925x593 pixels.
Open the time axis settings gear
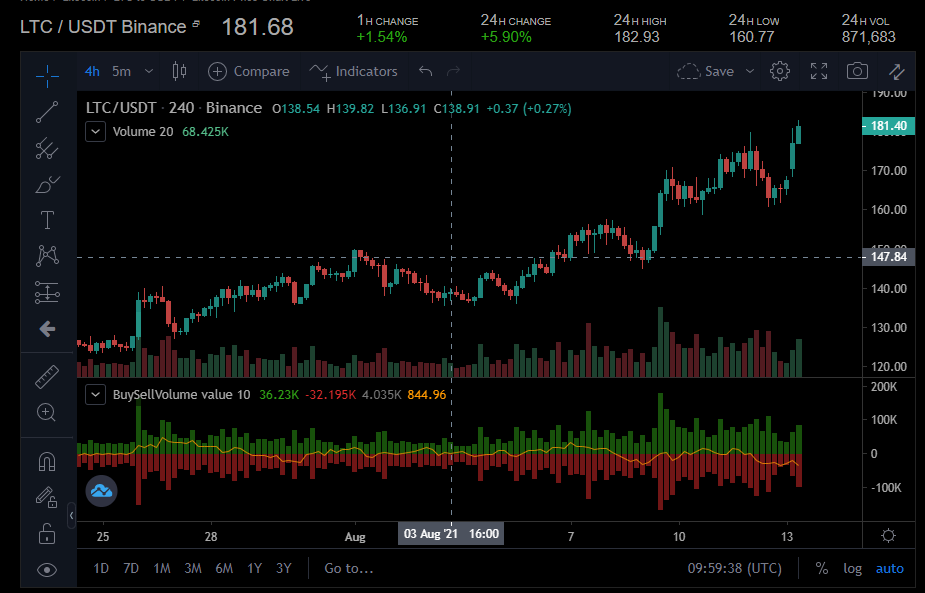click(x=888, y=536)
